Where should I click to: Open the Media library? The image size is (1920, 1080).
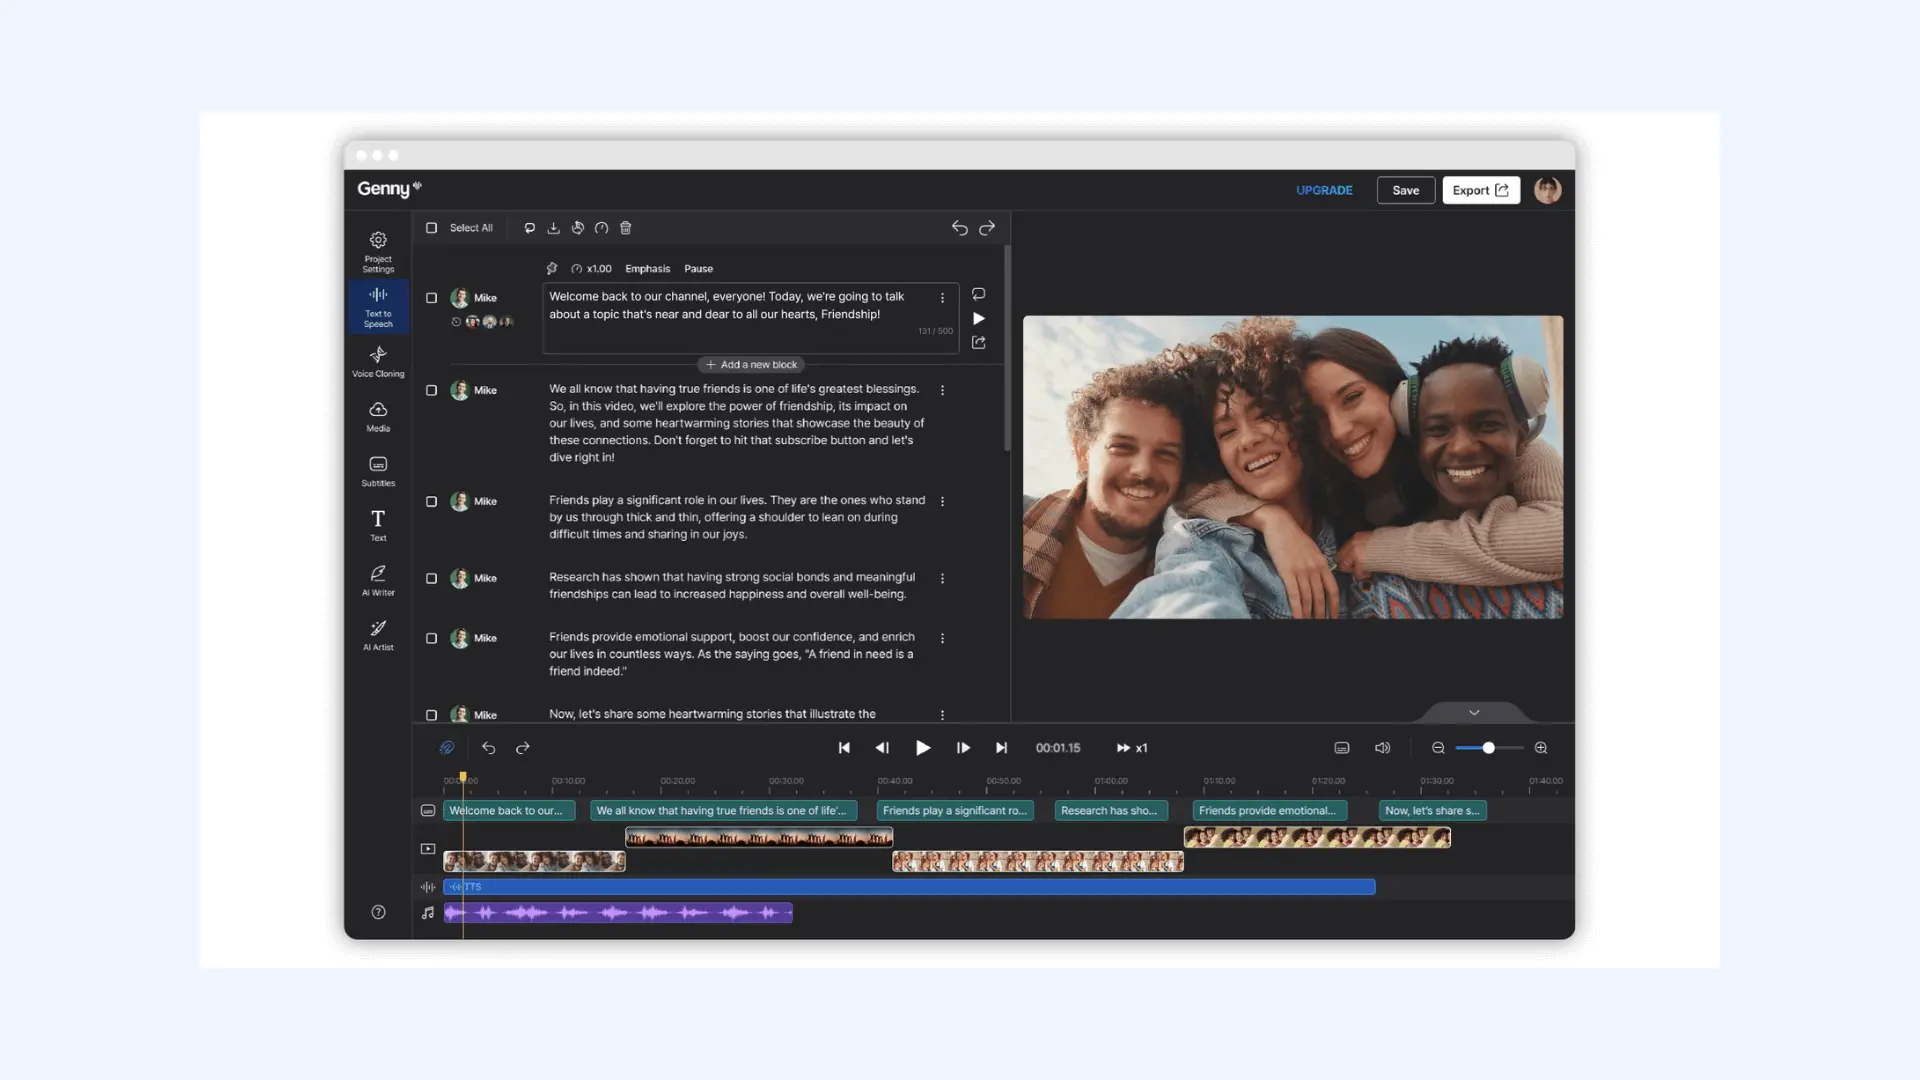378,415
